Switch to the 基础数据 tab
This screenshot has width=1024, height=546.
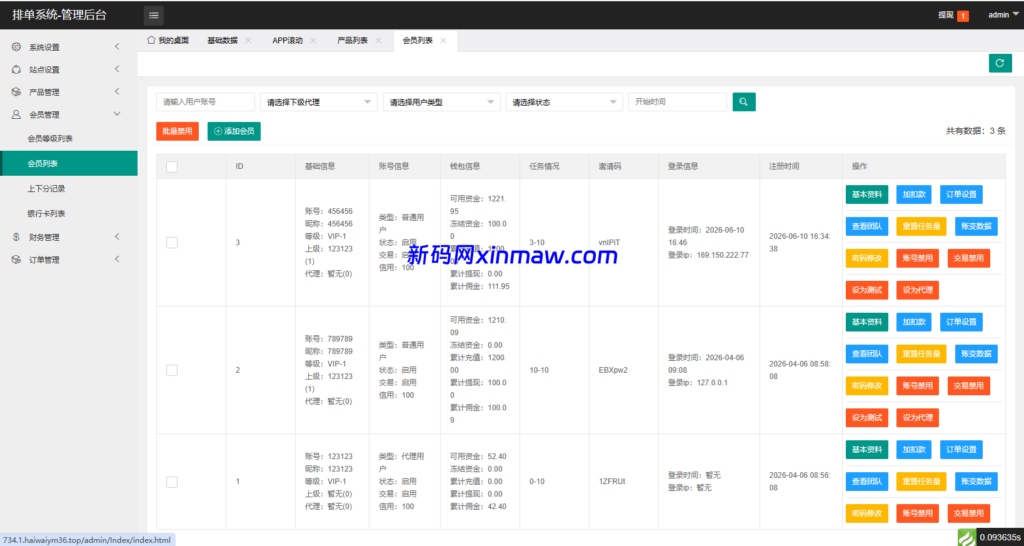pyautogui.click(x=222, y=40)
